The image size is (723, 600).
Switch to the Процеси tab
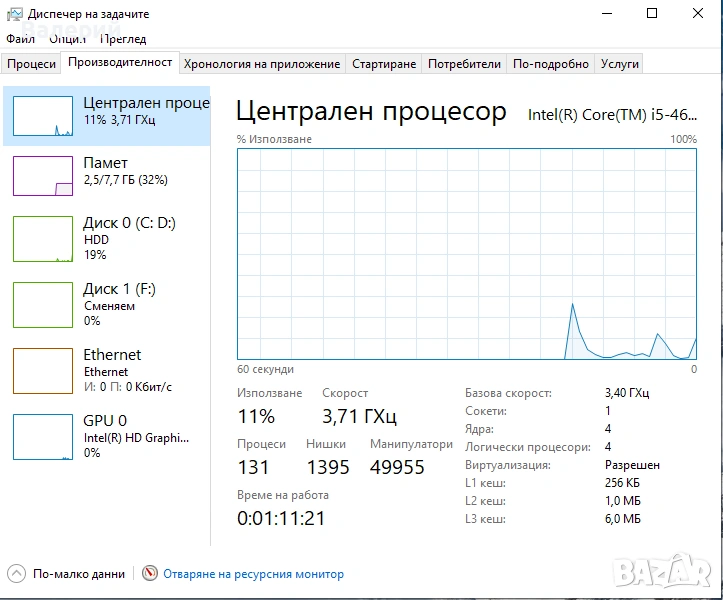click(31, 64)
